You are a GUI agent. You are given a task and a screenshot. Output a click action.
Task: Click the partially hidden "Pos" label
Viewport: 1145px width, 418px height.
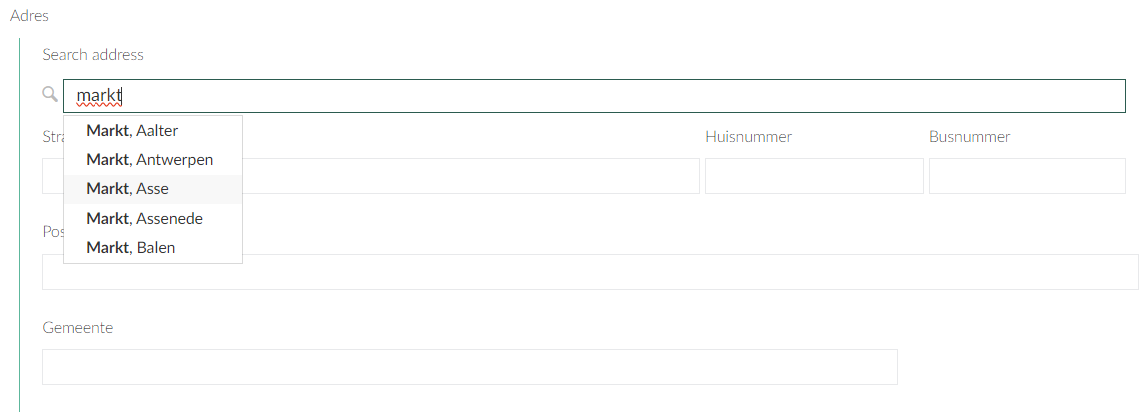click(x=52, y=232)
